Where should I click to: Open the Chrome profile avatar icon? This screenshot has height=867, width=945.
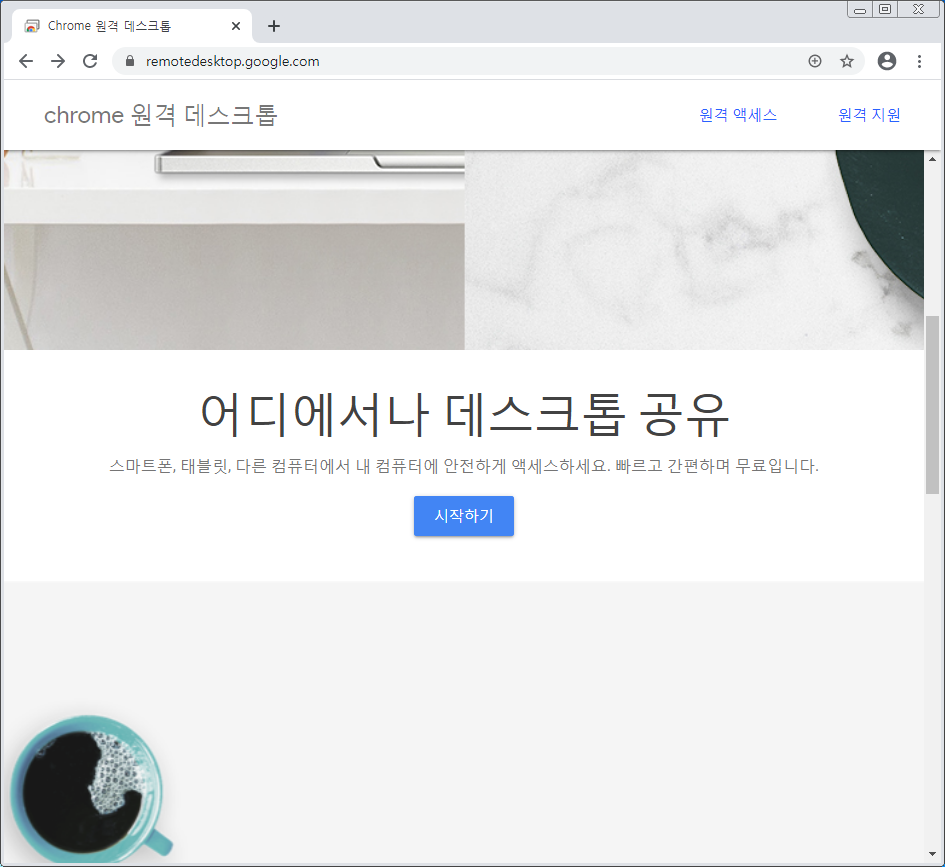887,61
